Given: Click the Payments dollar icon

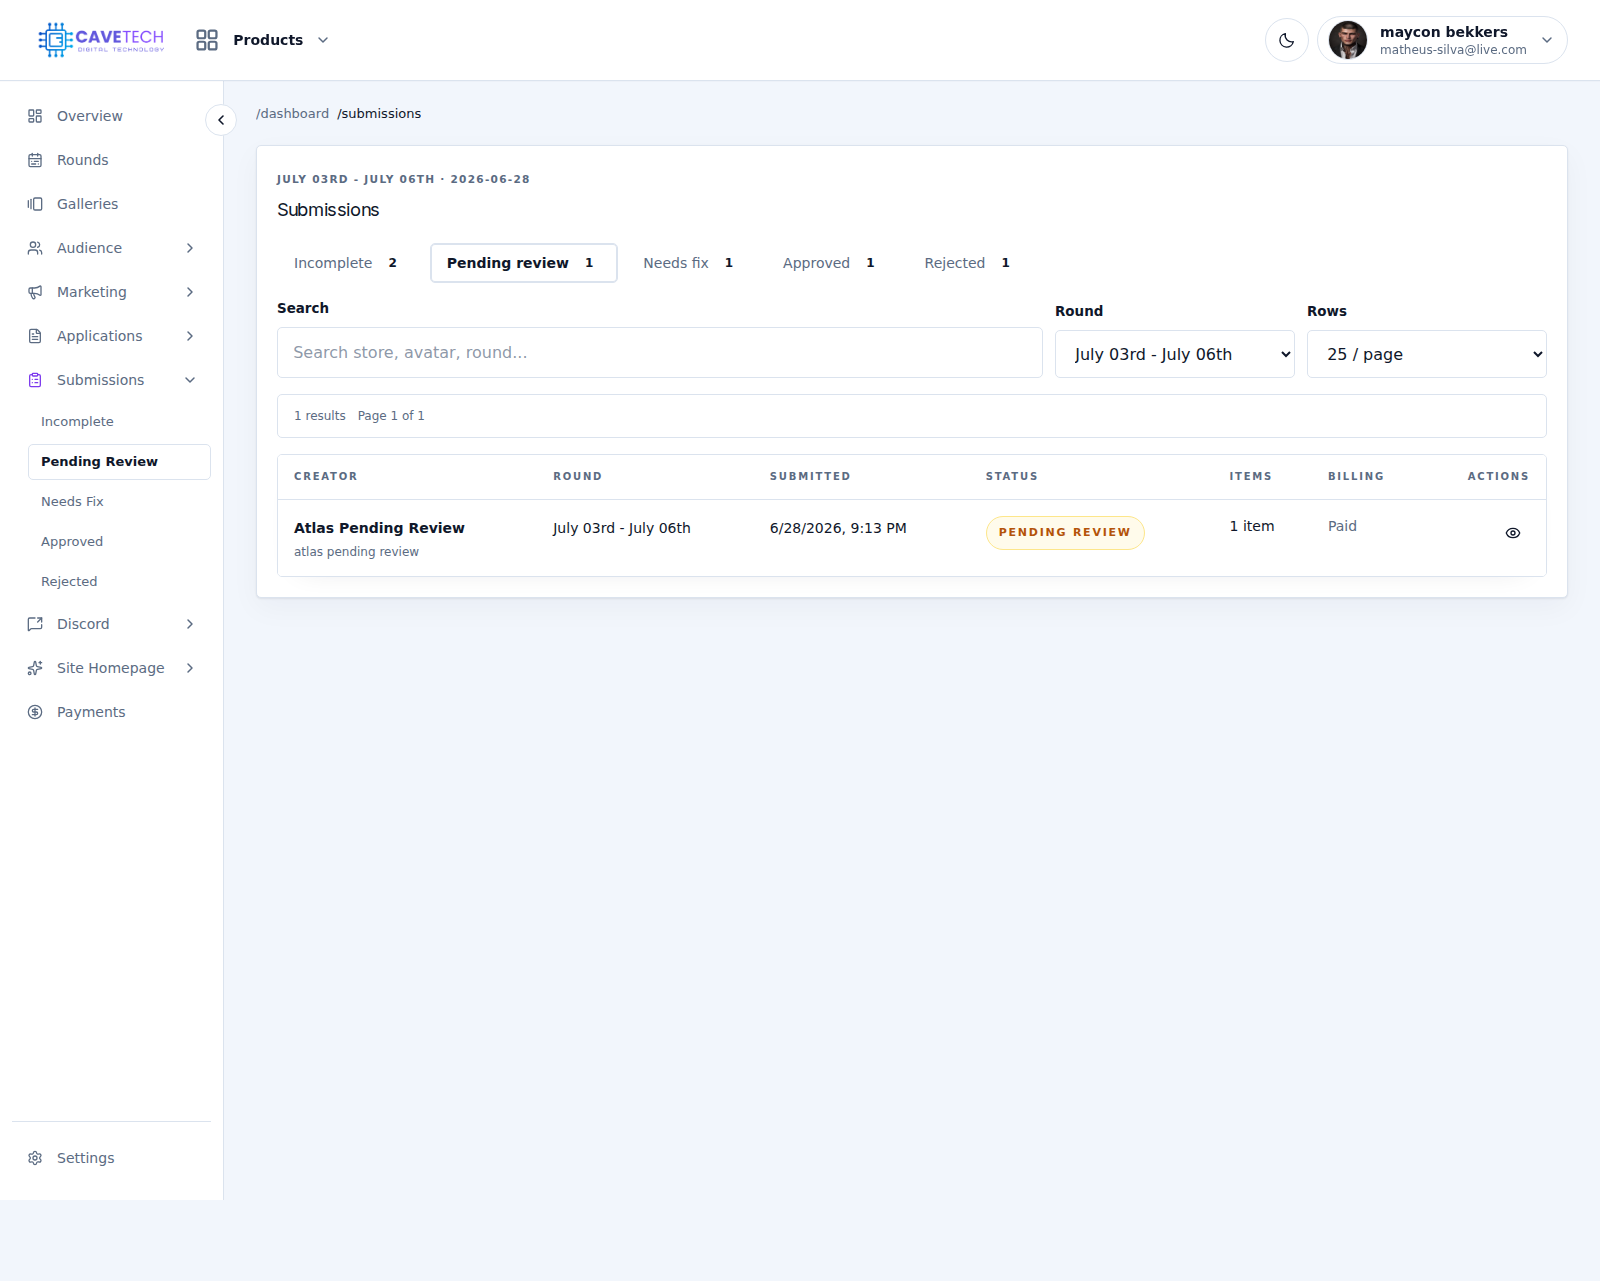Looking at the screenshot, I should pyautogui.click(x=35, y=712).
